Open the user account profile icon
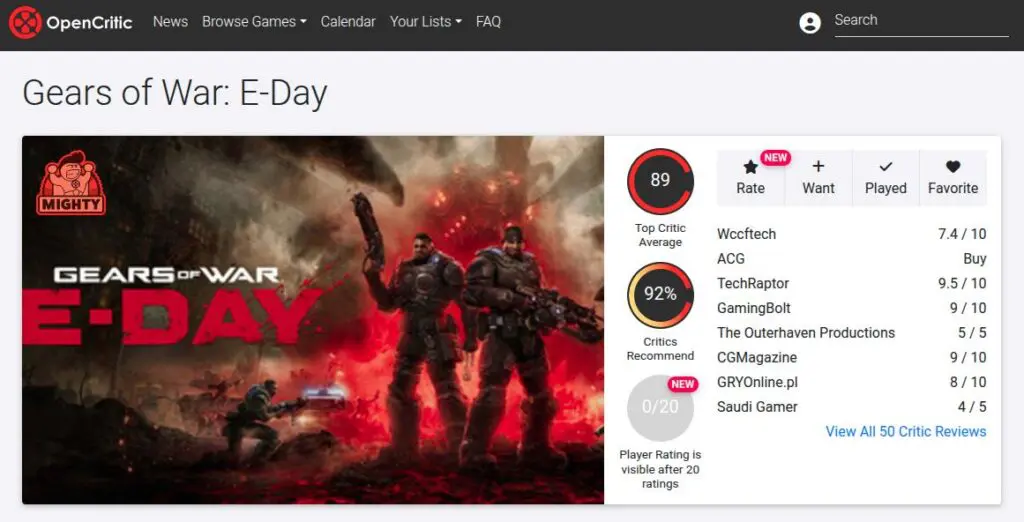 click(810, 23)
